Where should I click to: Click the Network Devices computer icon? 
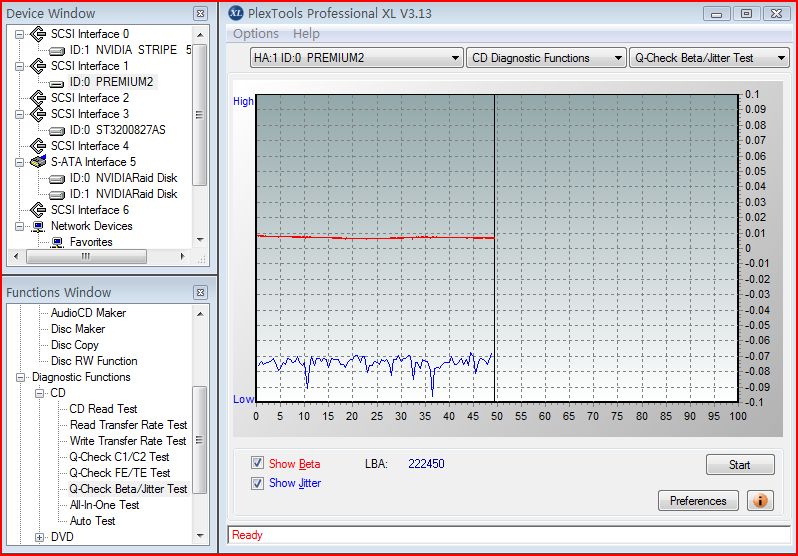38,226
